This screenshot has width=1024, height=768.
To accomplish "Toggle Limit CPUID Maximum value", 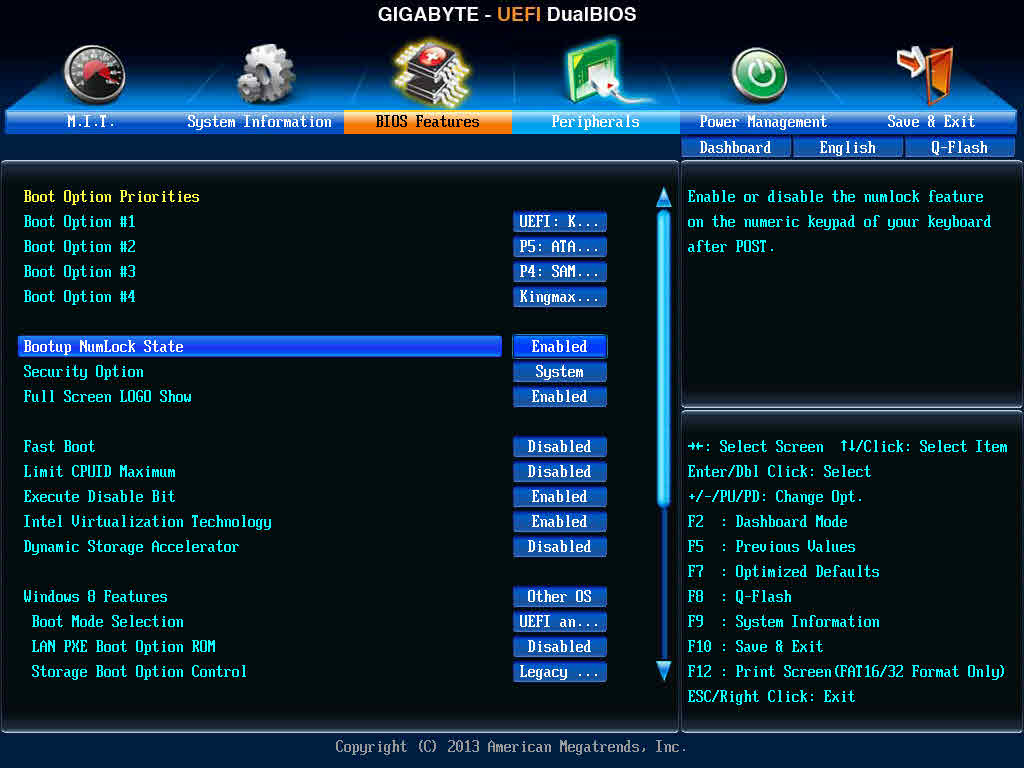I will coord(560,472).
